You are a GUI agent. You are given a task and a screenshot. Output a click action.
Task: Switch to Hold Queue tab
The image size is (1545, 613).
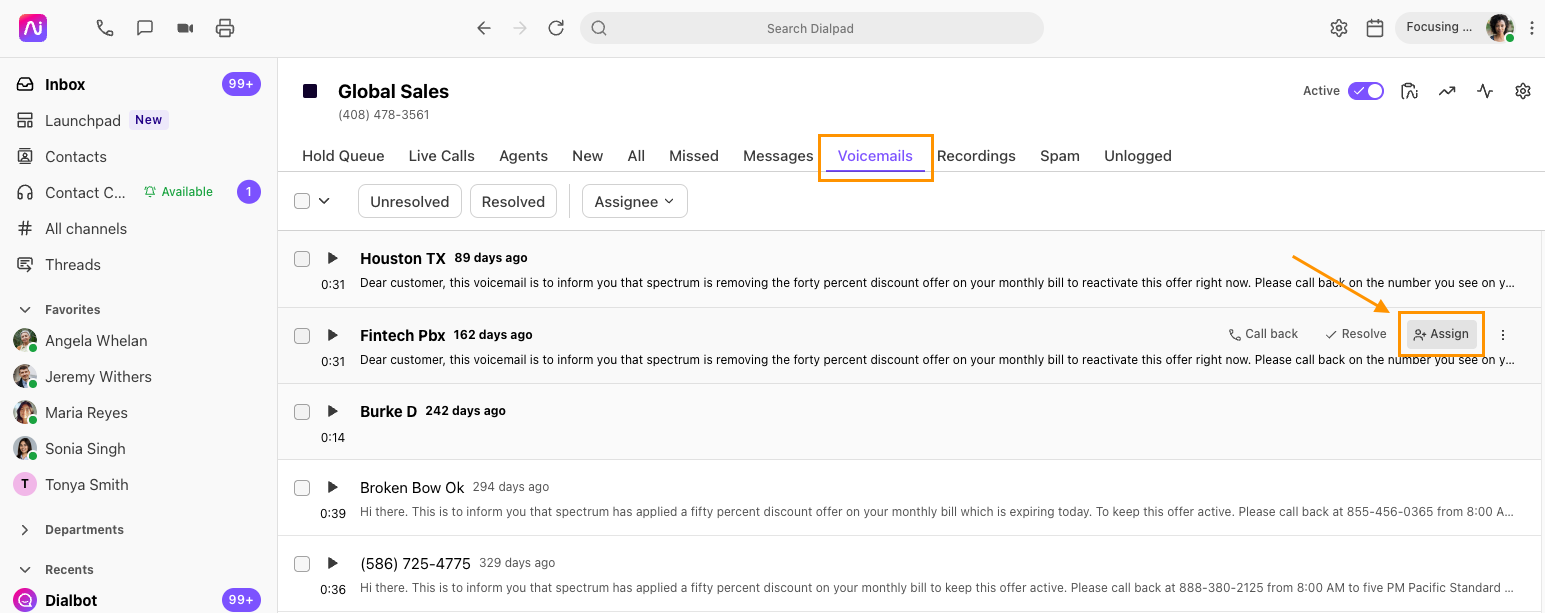coord(343,156)
